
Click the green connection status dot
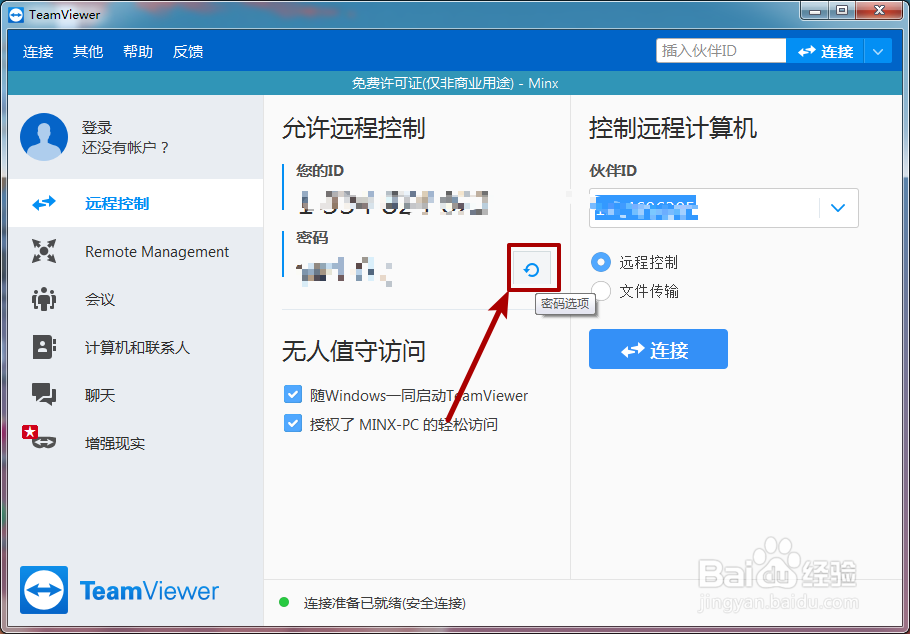click(x=284, y=602)
